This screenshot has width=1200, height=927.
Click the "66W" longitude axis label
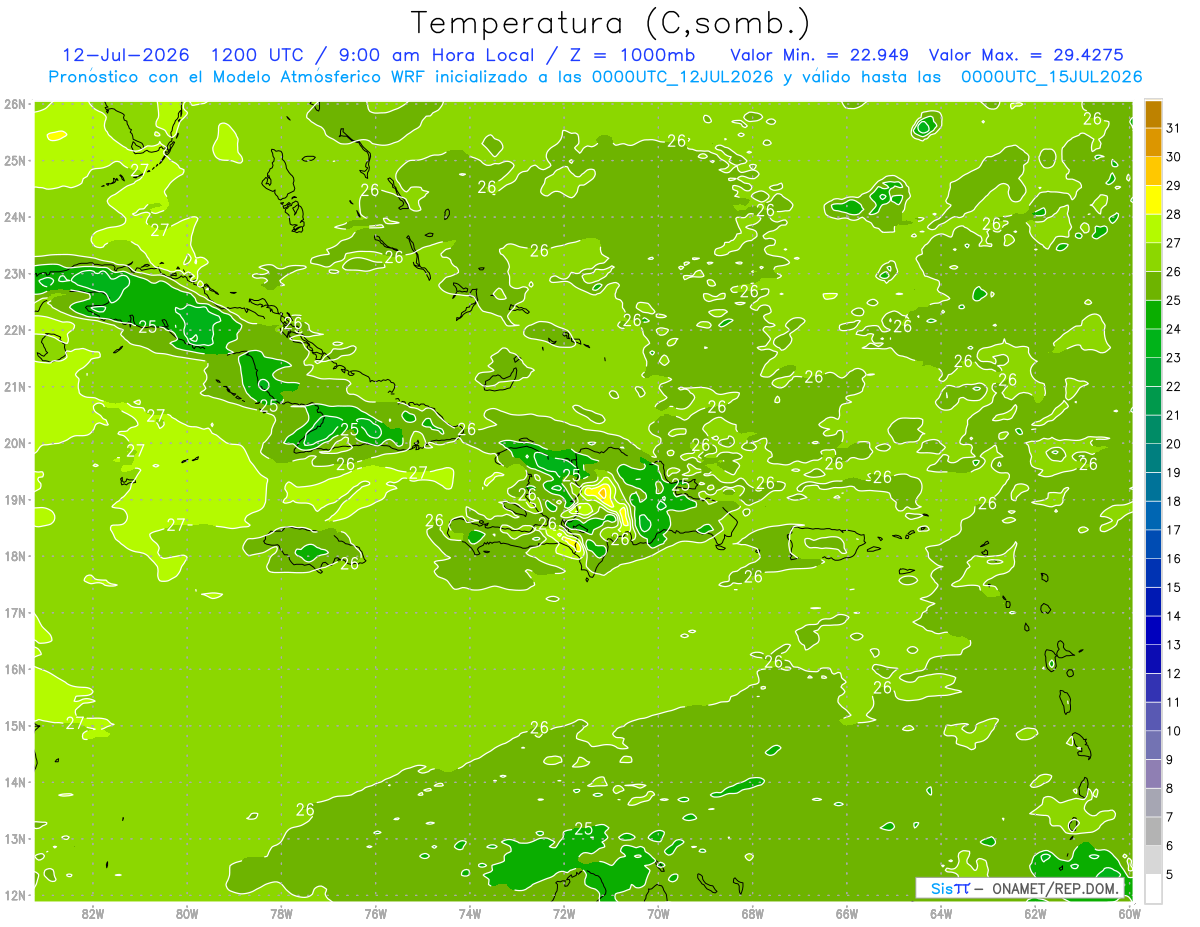846,914
